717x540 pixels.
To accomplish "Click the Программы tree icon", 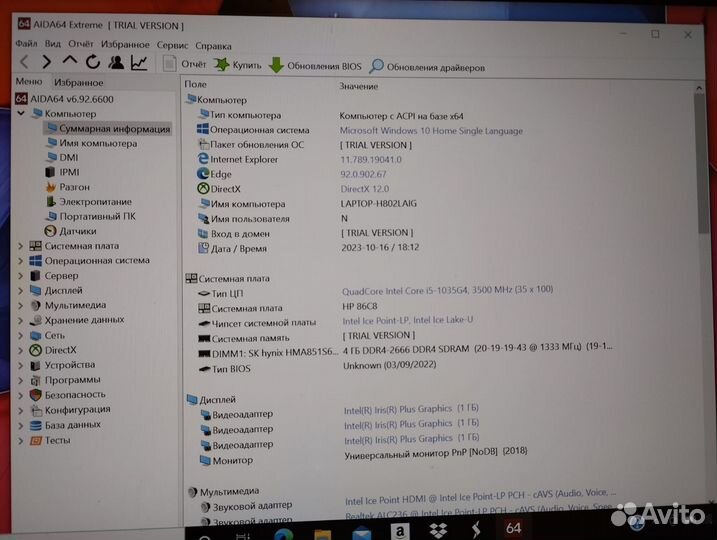I will (x=36, y=380).
